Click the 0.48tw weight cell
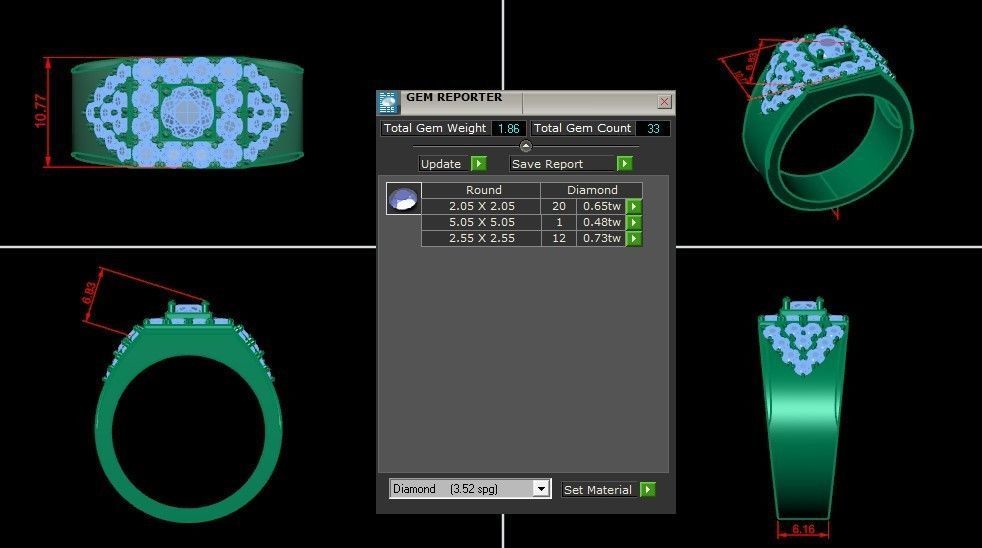 coord(601,222)
